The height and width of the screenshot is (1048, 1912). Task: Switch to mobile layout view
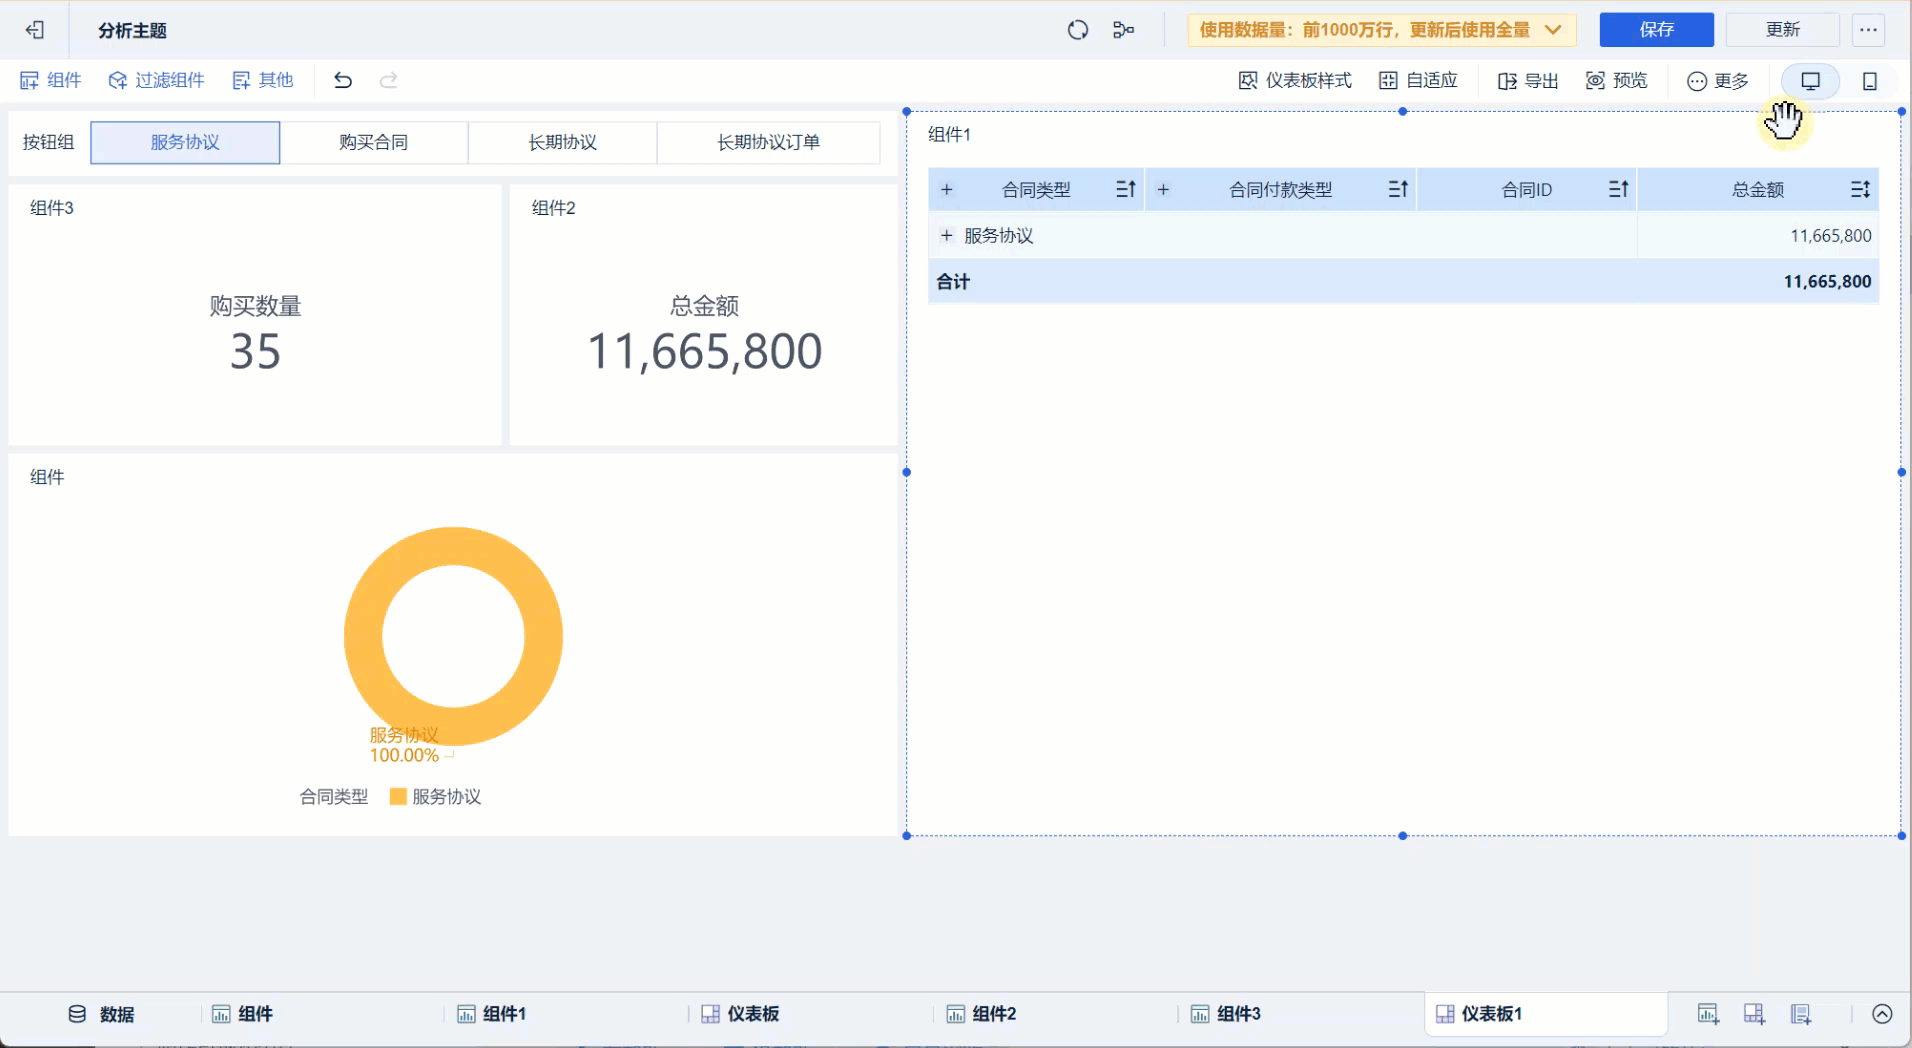click(x=1870, y=81)
